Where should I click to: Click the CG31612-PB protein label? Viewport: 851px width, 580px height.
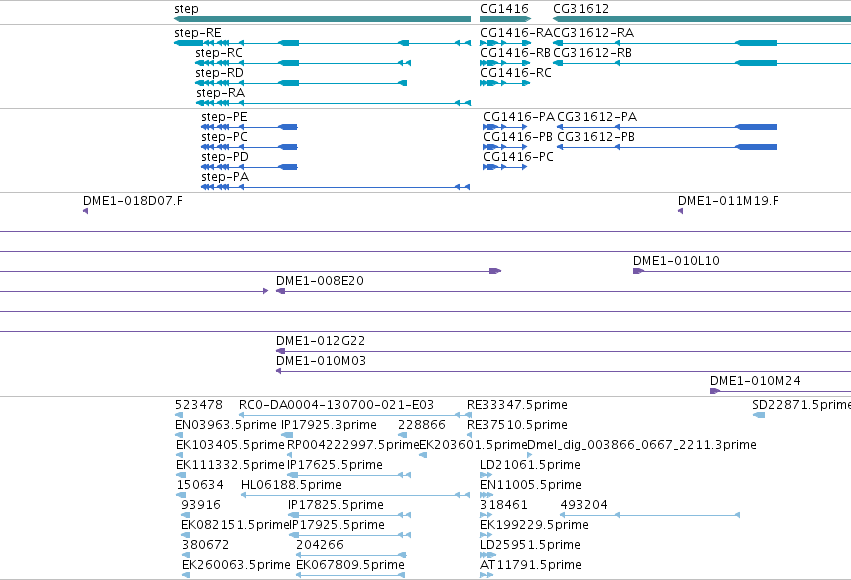[x=596, y=137]
